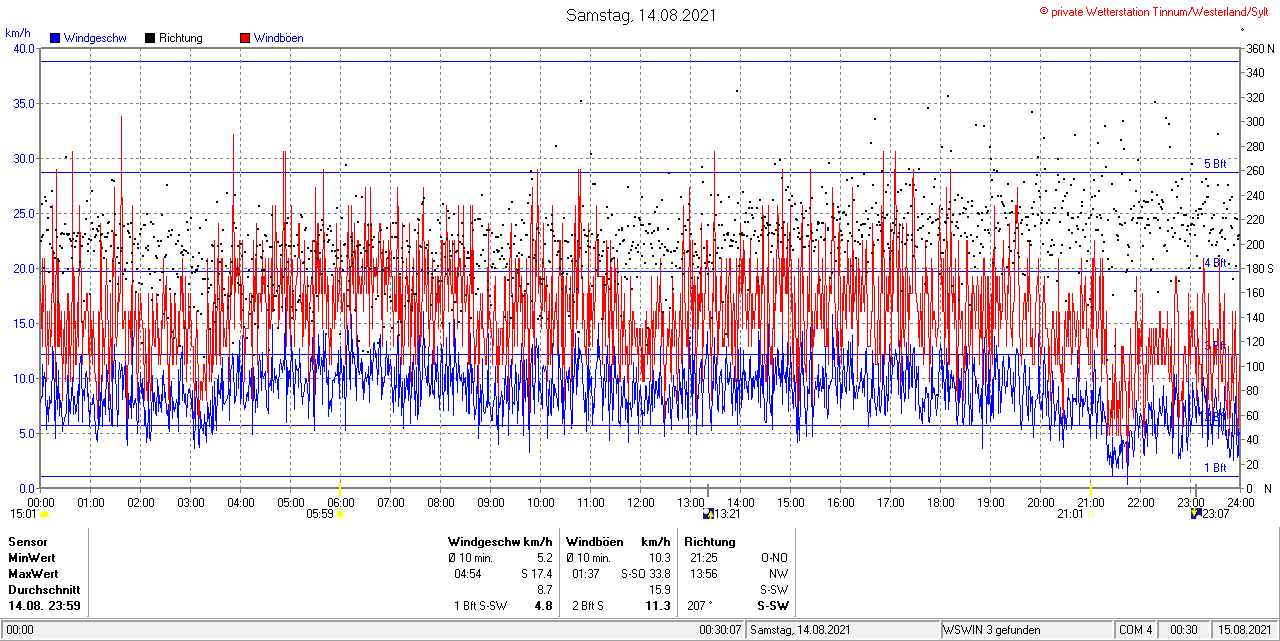Click the 00:00 status bar field
Screen dimensions: 1280x641
(x=20, y=630)
